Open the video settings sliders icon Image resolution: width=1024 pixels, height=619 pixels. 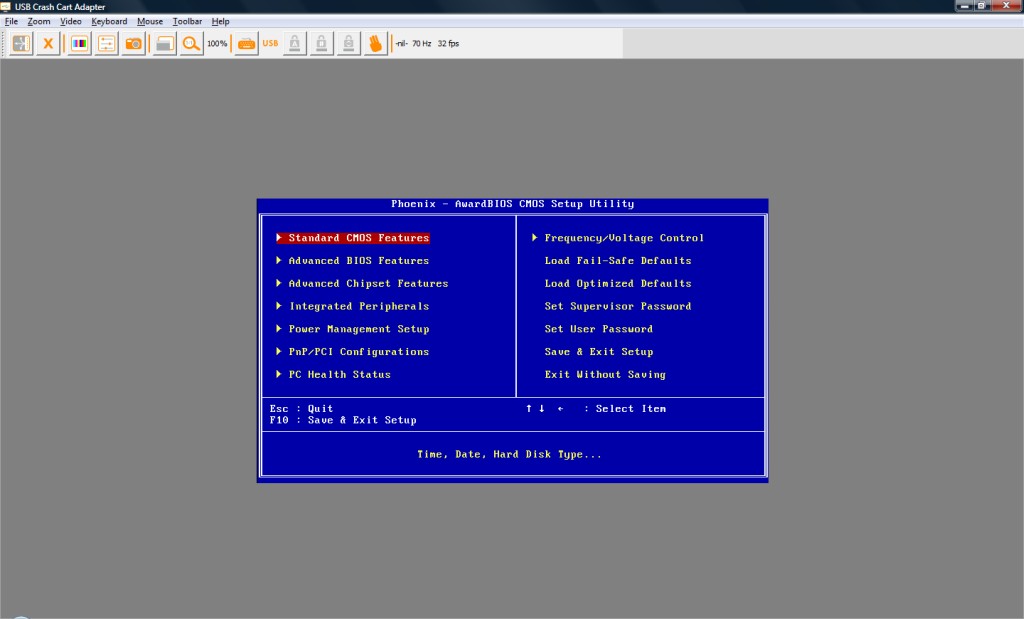[x=106, y=44]
